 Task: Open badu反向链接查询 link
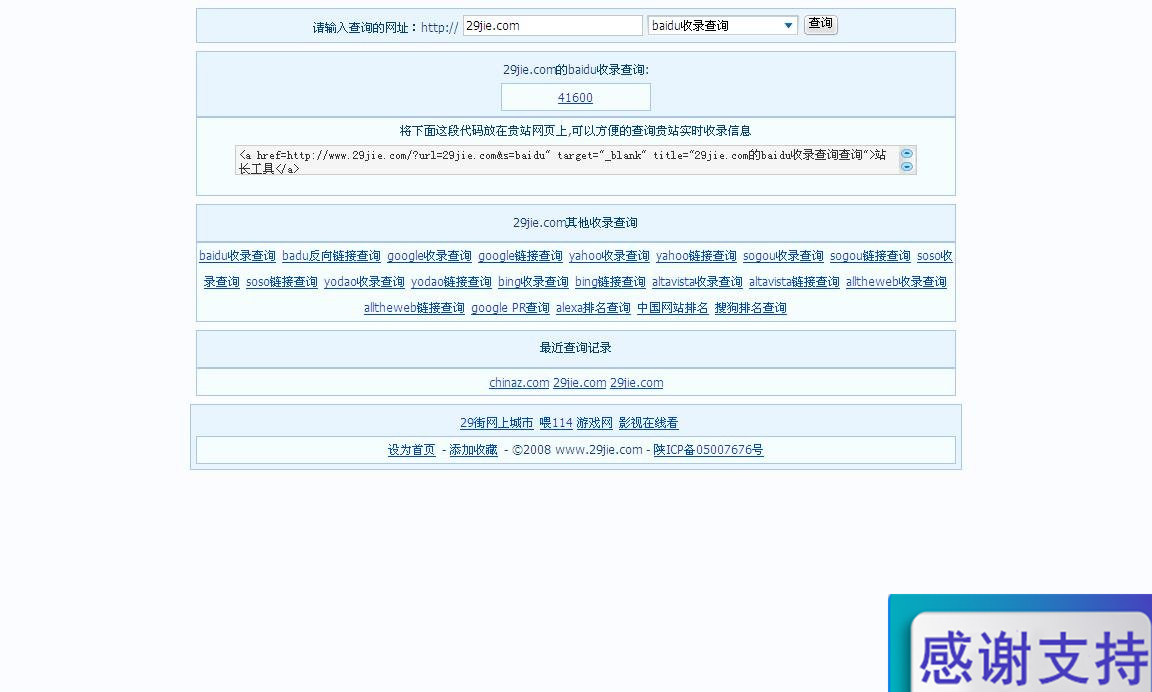point(331,256)
